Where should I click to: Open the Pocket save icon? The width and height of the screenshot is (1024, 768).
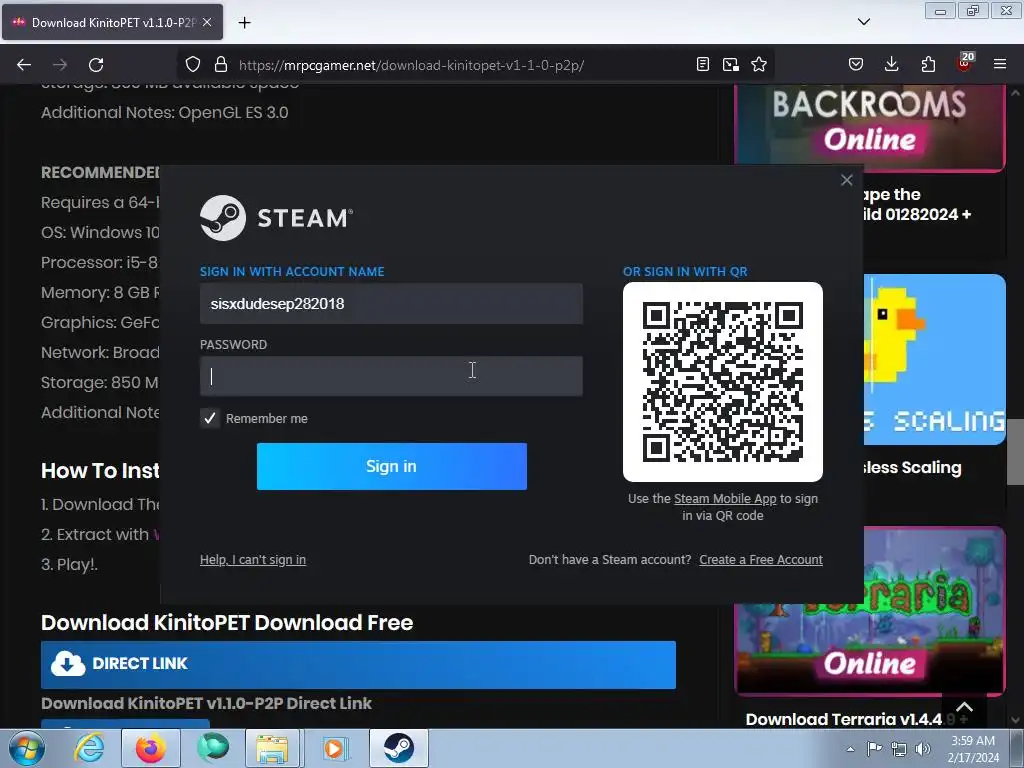point(856,65)
